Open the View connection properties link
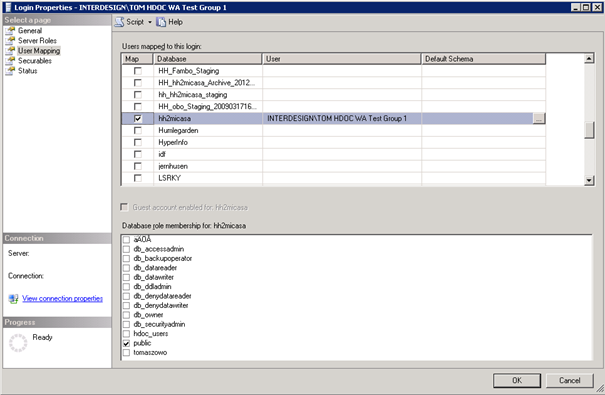The height and width of the screenshot is (395, 605). tap(62, 298)
